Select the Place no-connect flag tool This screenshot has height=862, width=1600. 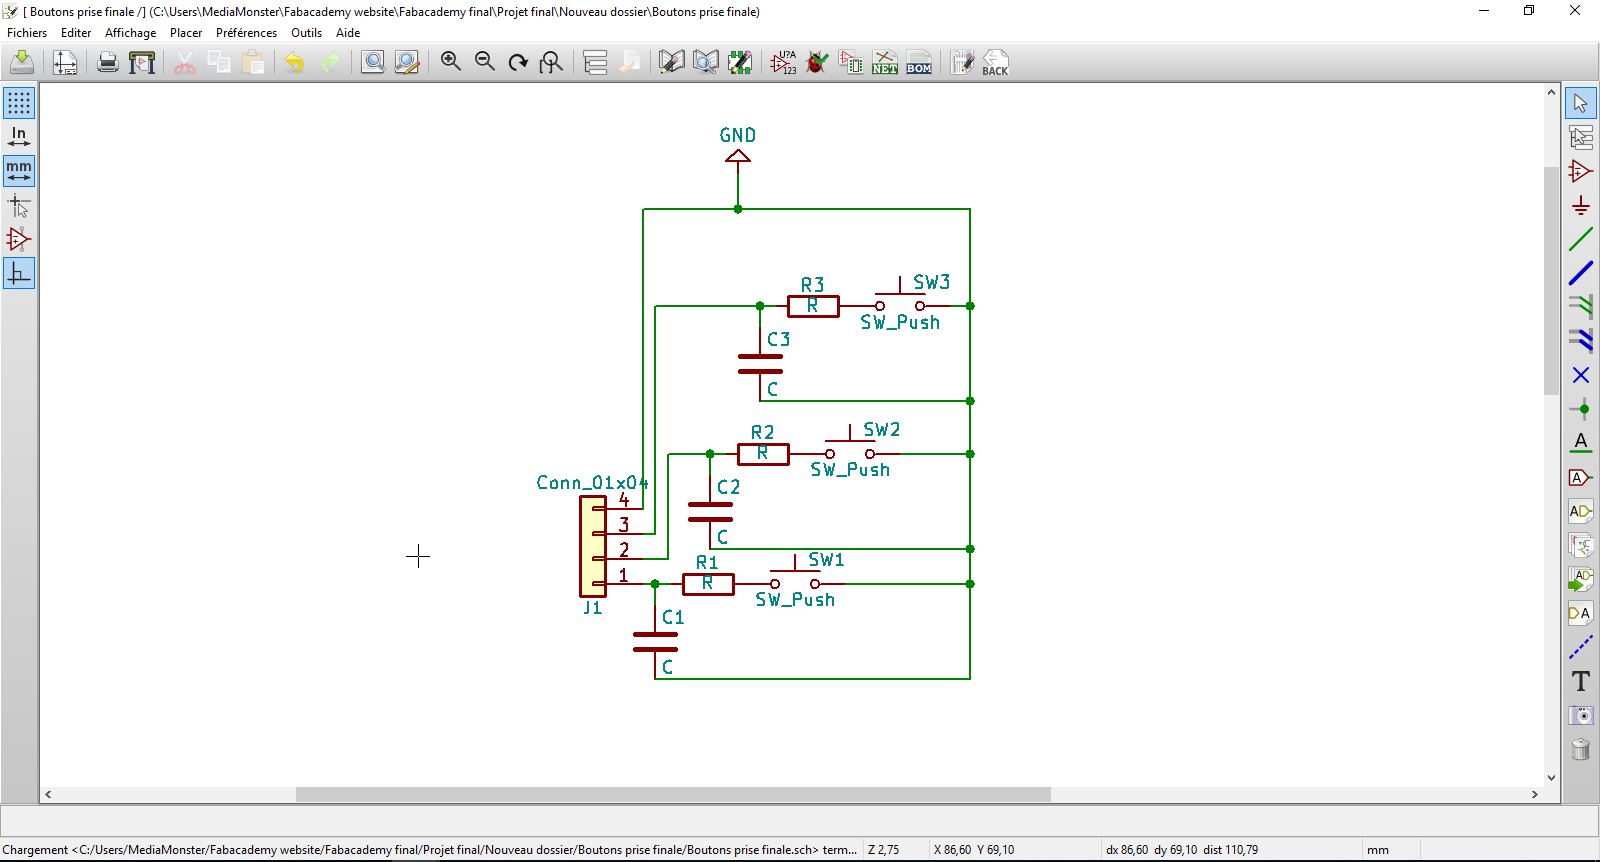pos(1581,375)
